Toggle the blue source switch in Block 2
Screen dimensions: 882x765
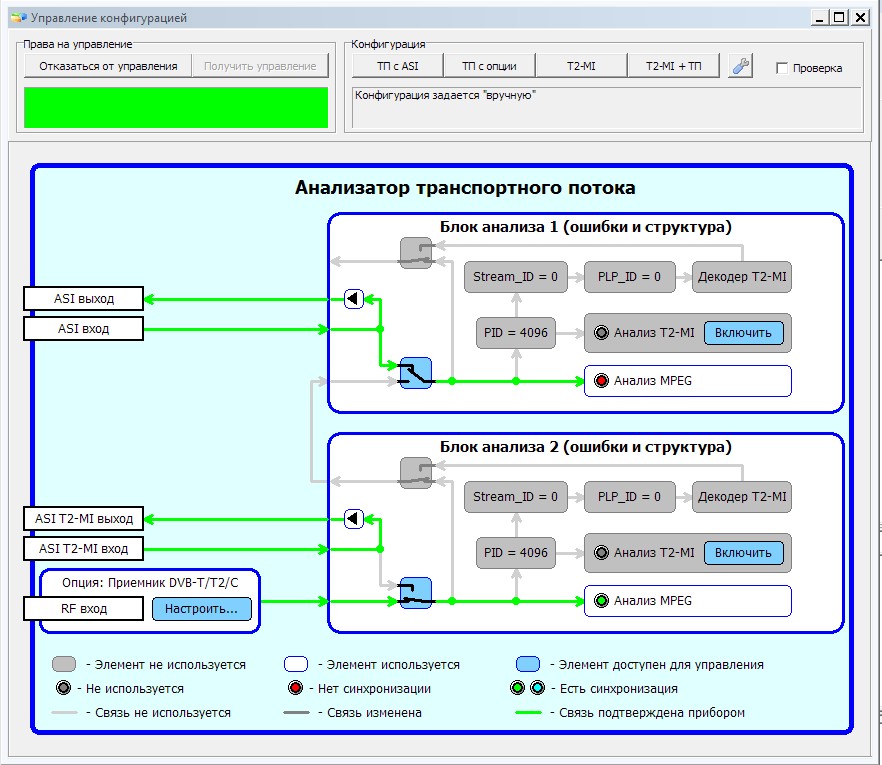coord(416,593)
